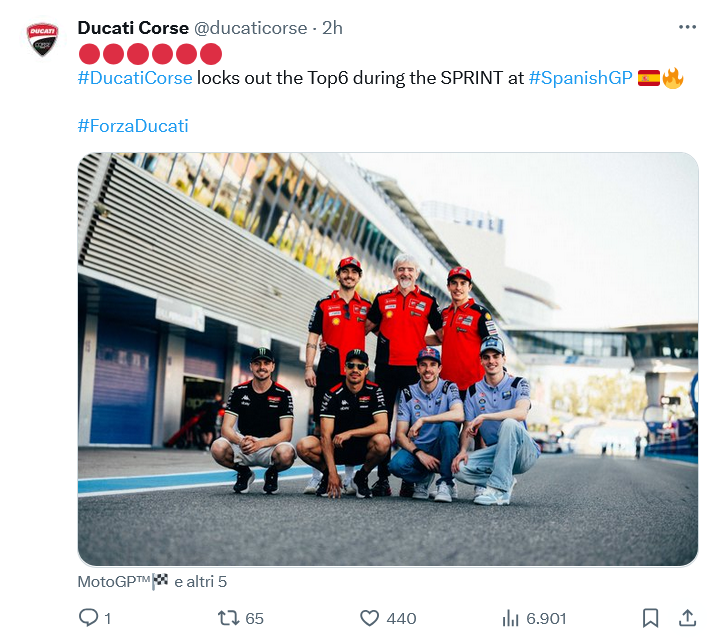The width and height of the screenshot is (718, 644).
Task: Bookmark this Ducati Corse tweet
Action: point(650,618)
